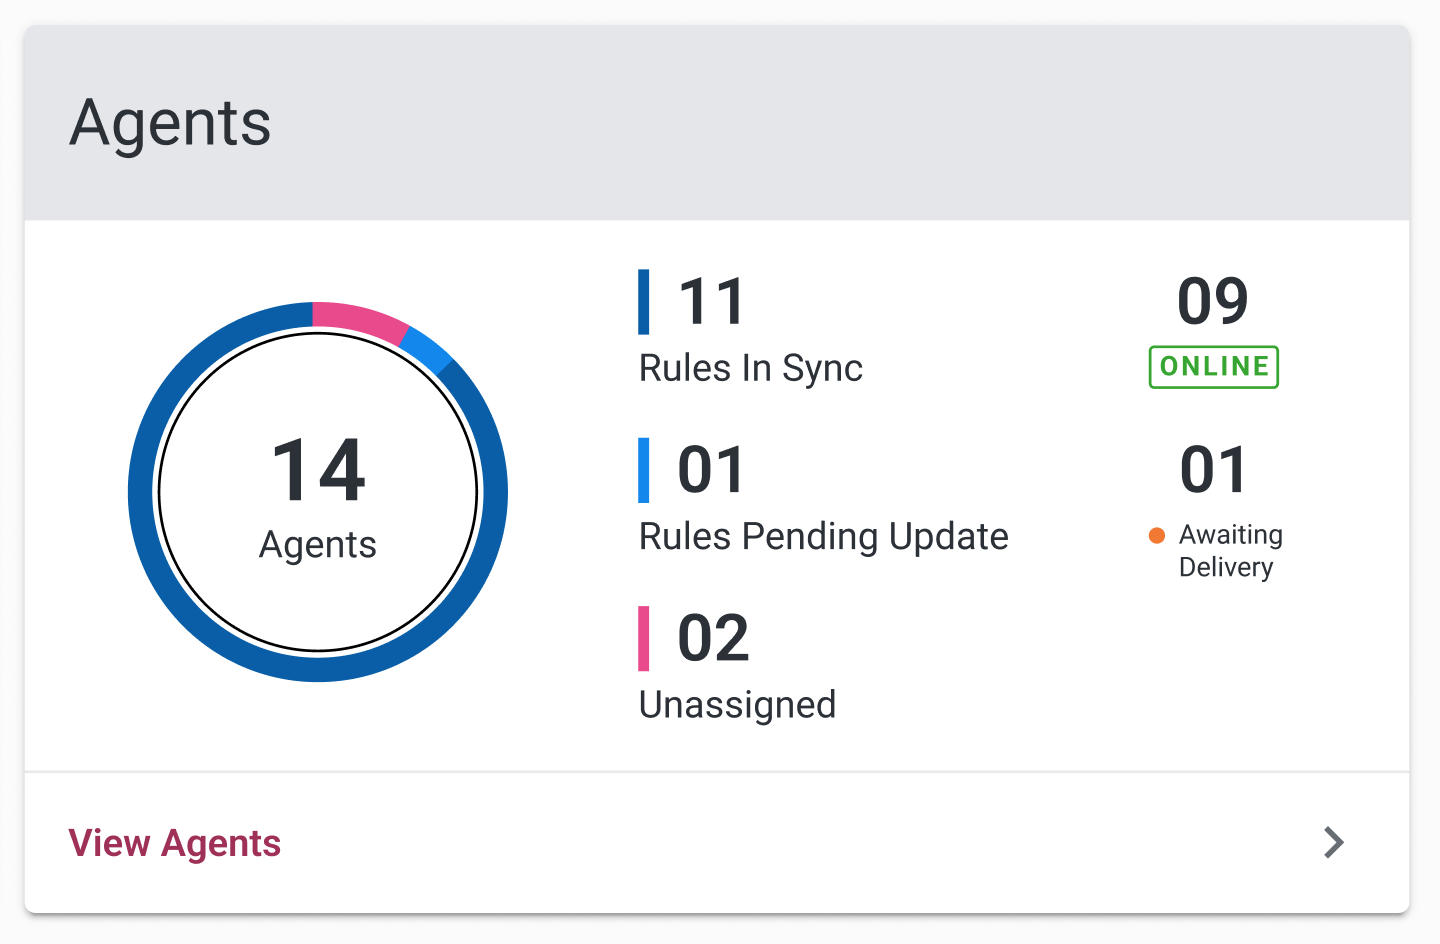Click the 14 Agents total in donut
The height and width of the screenshot is (944, 1440).
pyautogui.click(x=319, y=470)
